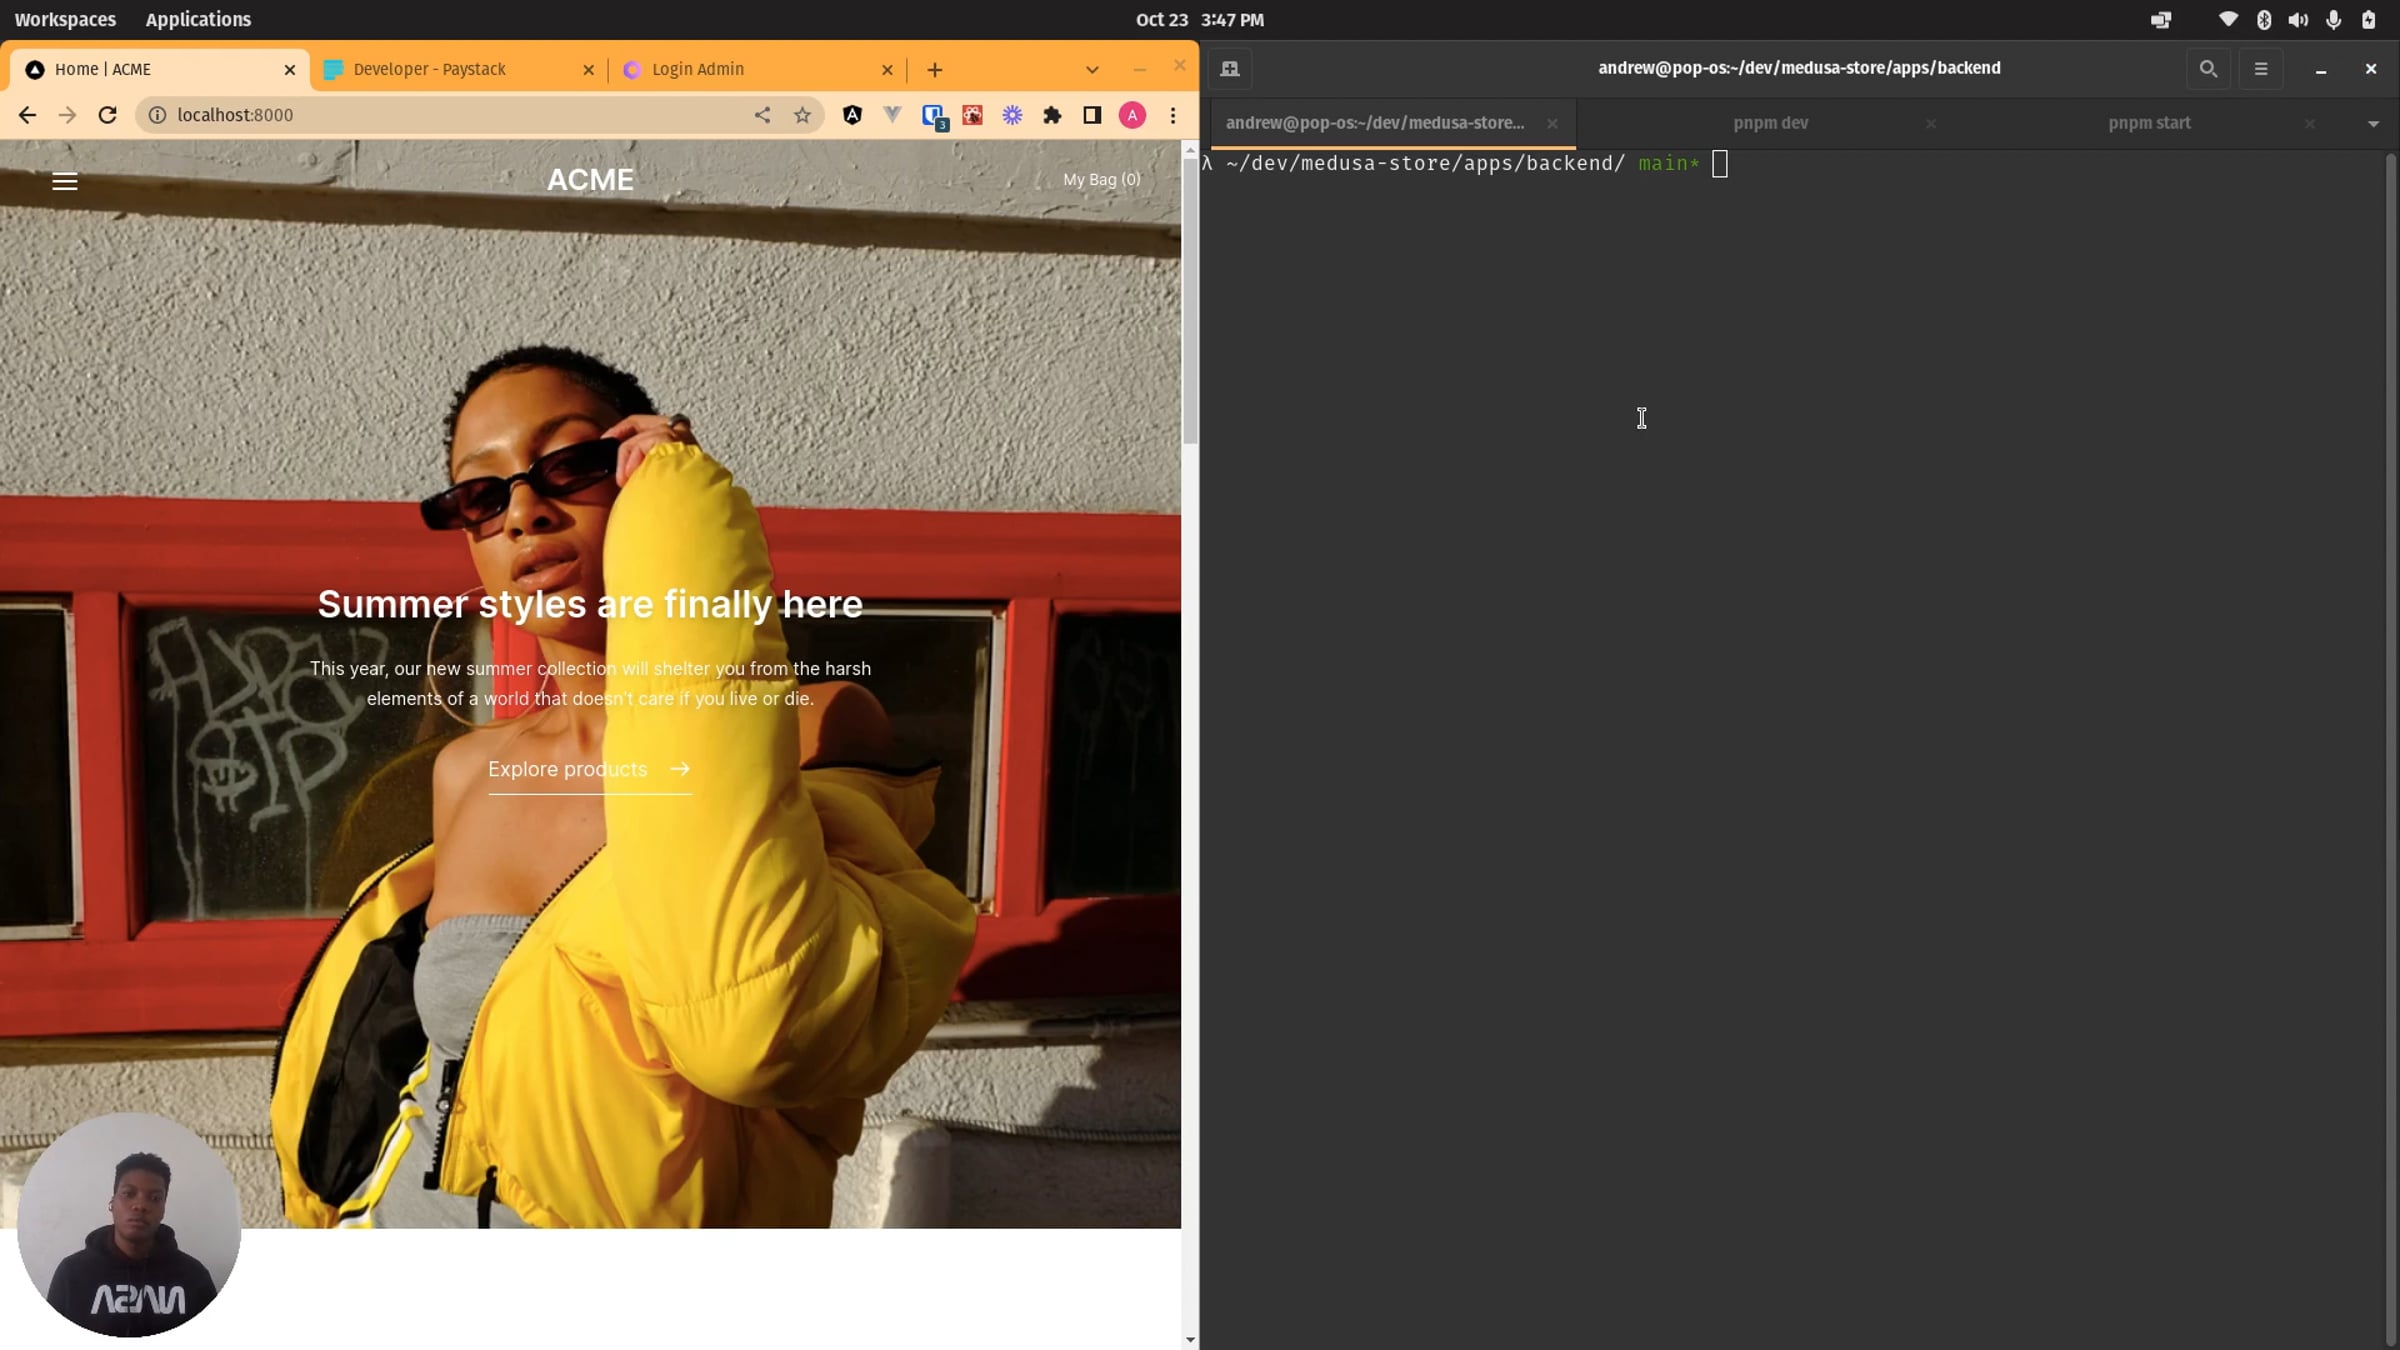Open the terminal hamburger menu

click(x=2261, y=69)
